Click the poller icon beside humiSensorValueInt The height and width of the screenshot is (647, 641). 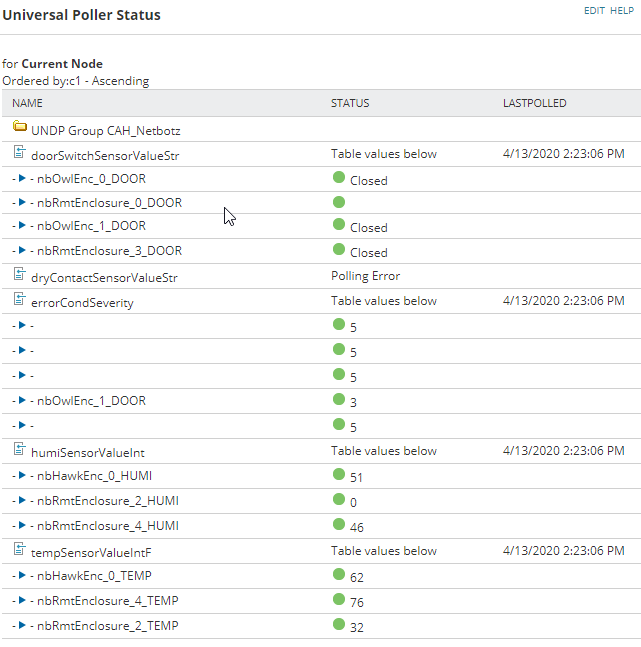19,449
